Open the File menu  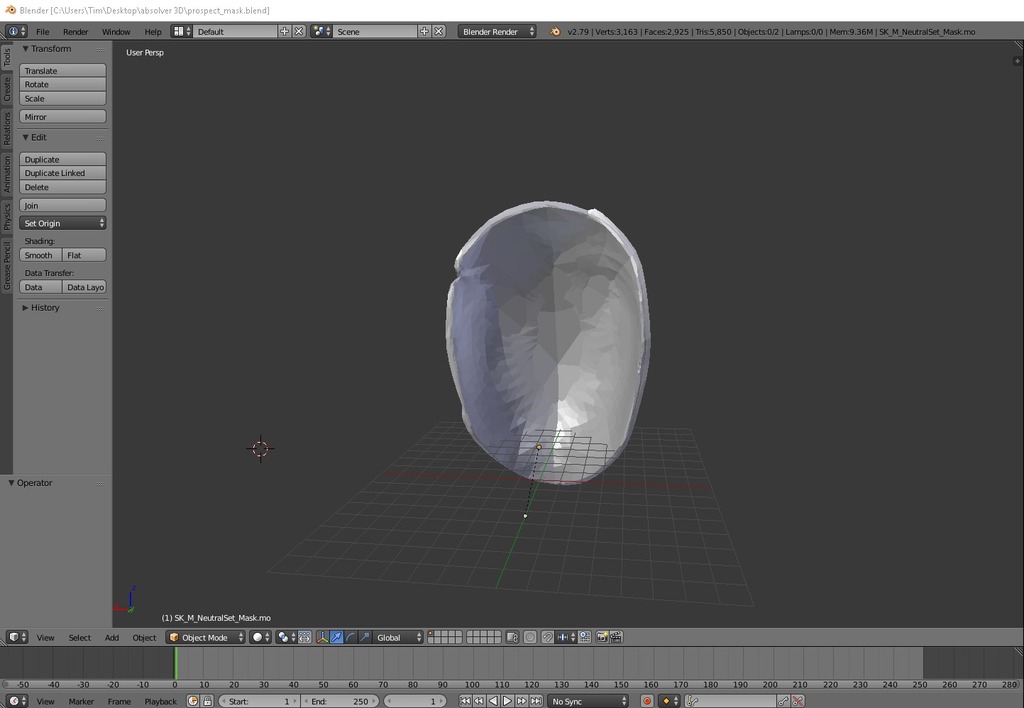42,31
